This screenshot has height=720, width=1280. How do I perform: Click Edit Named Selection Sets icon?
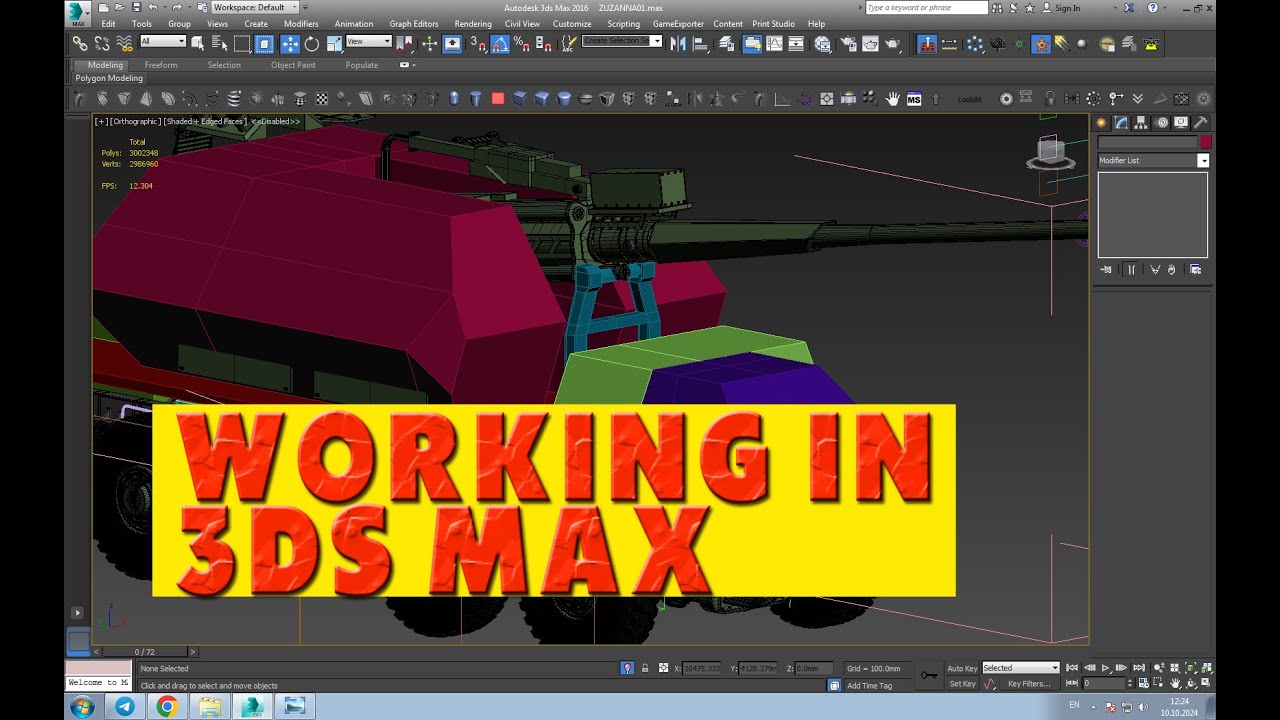coord(568,44)
